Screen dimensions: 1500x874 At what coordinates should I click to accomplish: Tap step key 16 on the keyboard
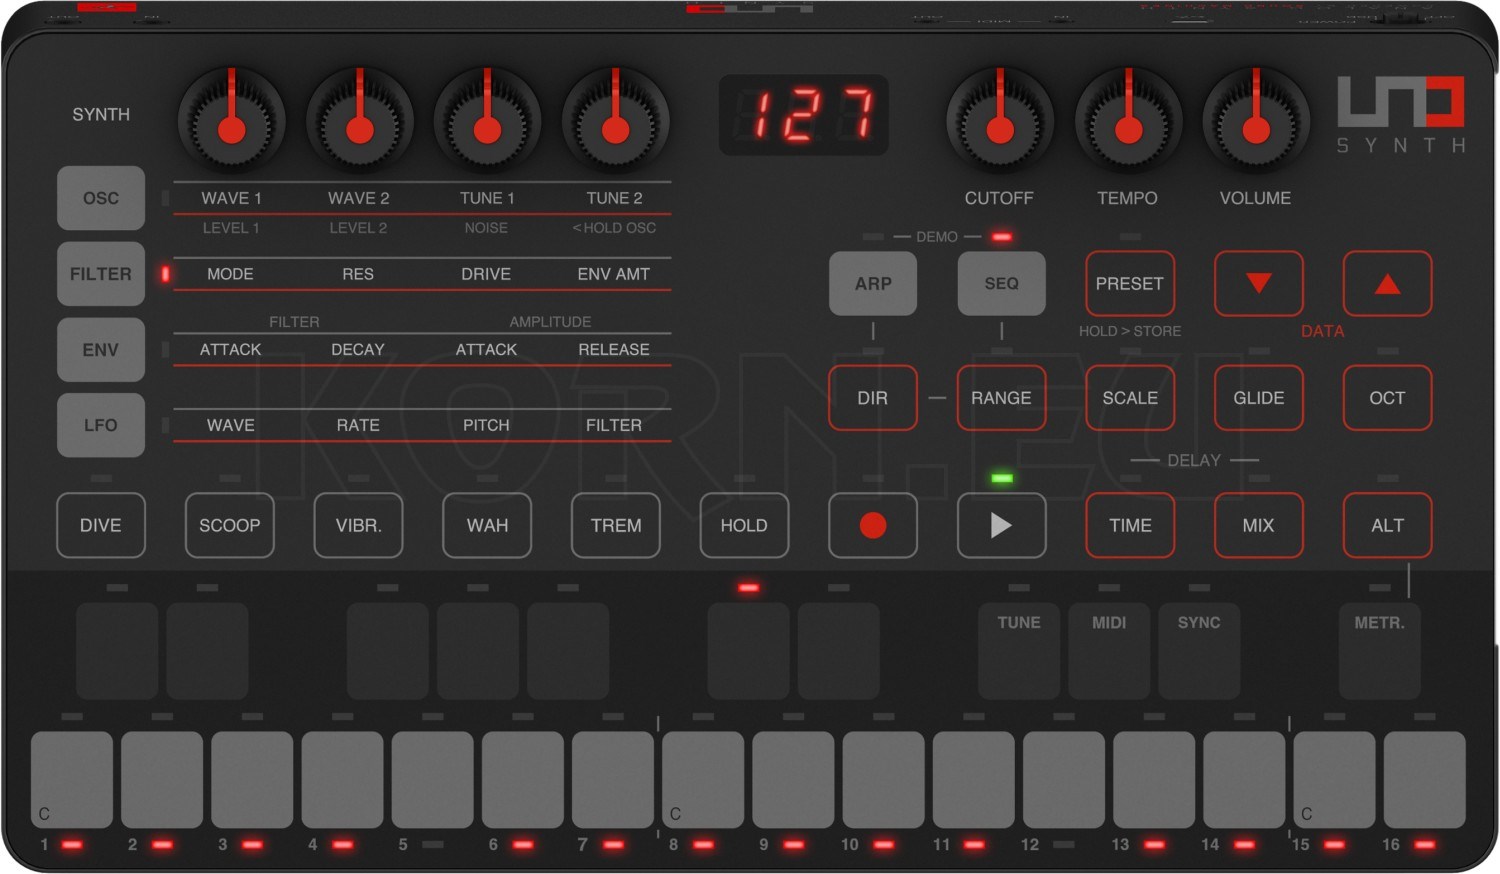tap(1425, 780)
